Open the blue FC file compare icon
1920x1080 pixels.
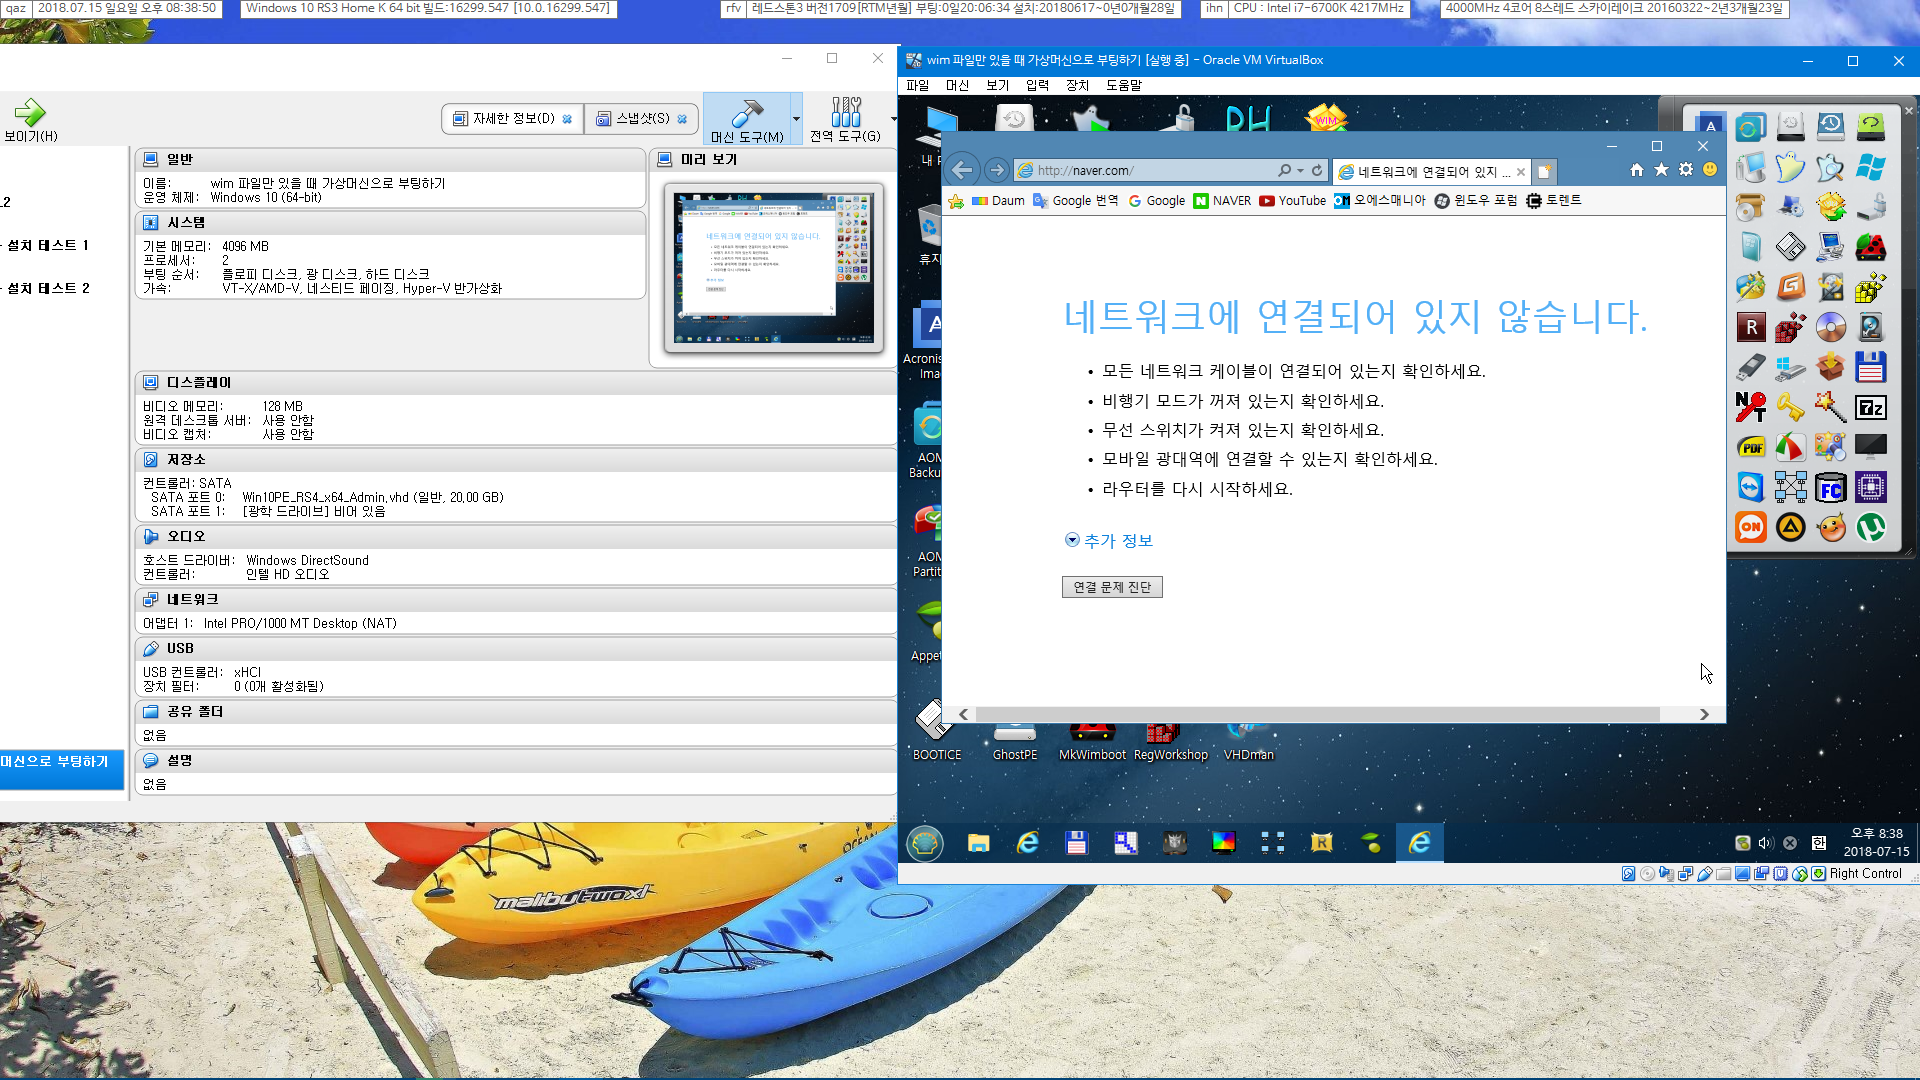coord(1830,487)
